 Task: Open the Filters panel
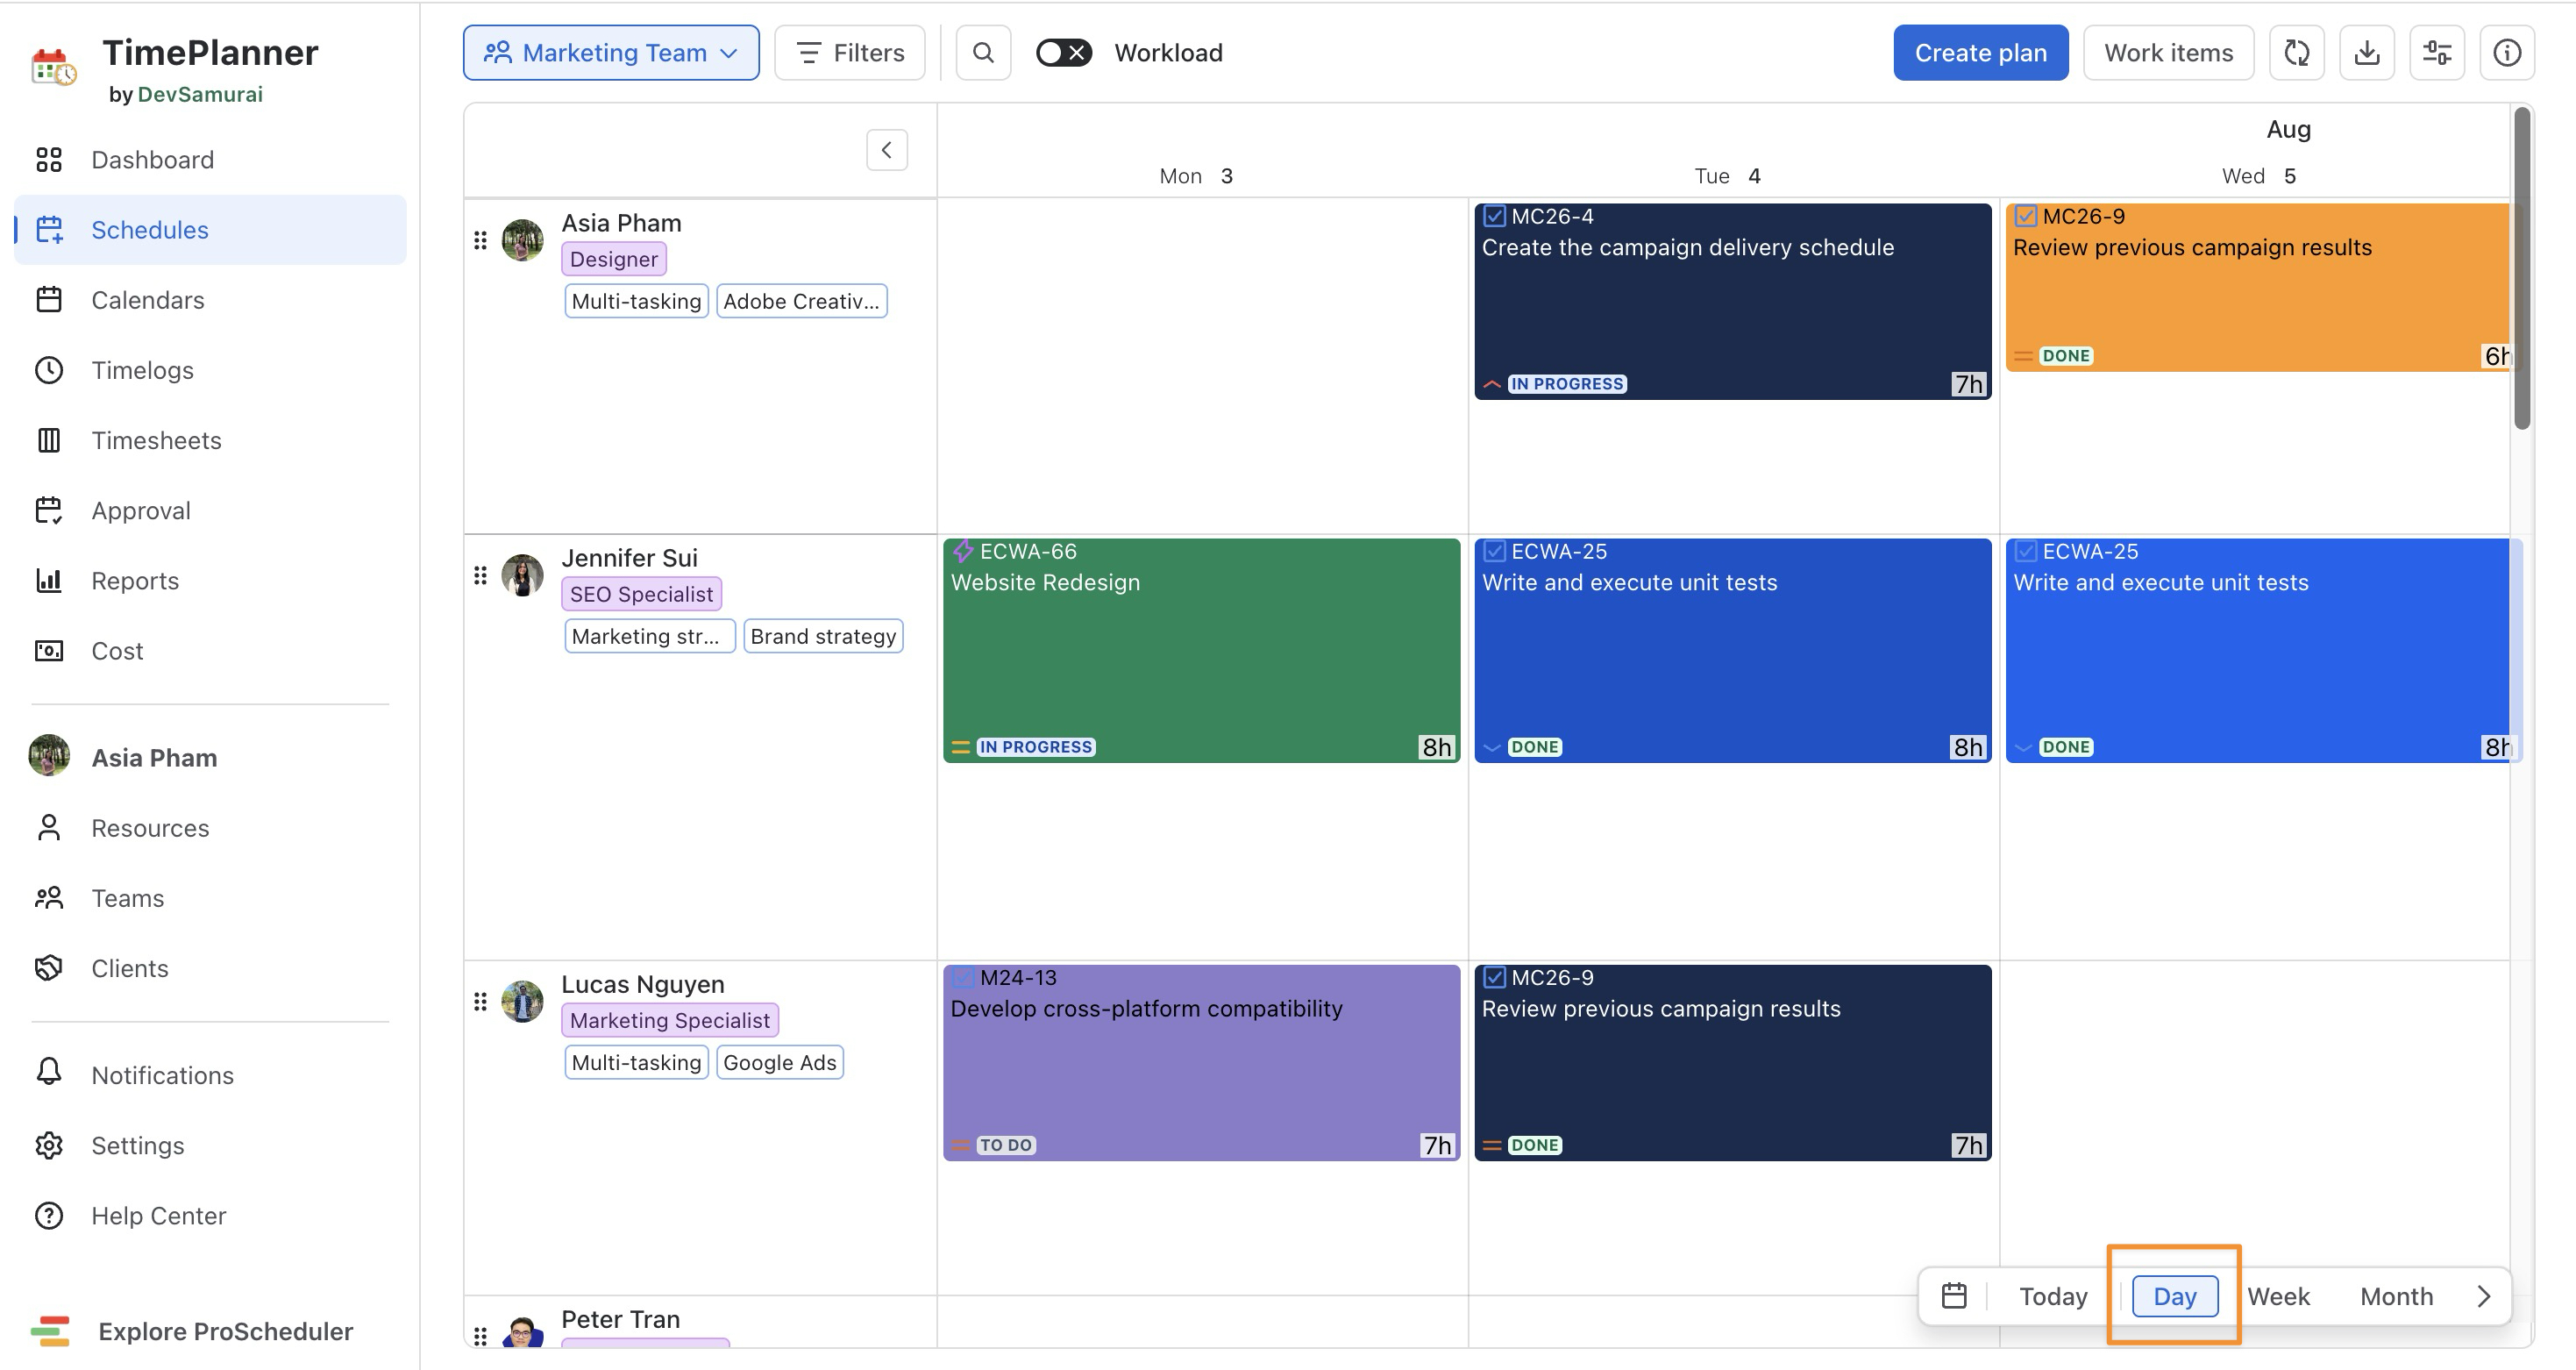[x=850, y=53]
